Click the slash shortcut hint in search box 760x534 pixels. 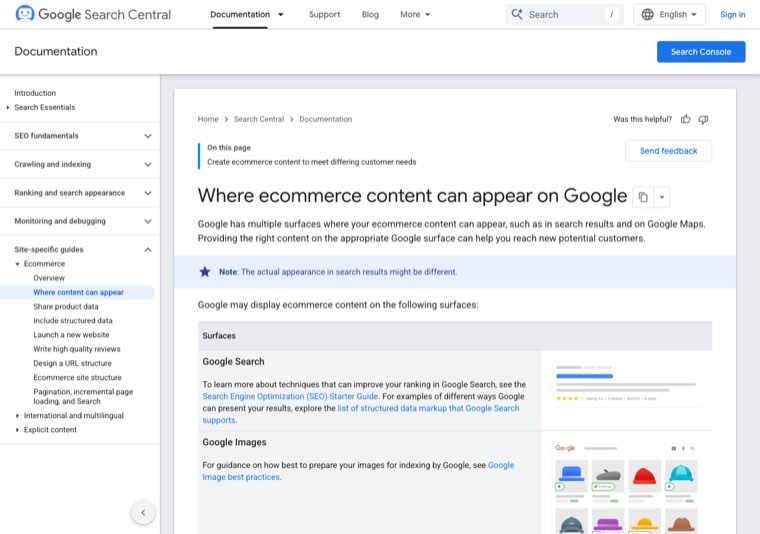click(x=612, y=15)
